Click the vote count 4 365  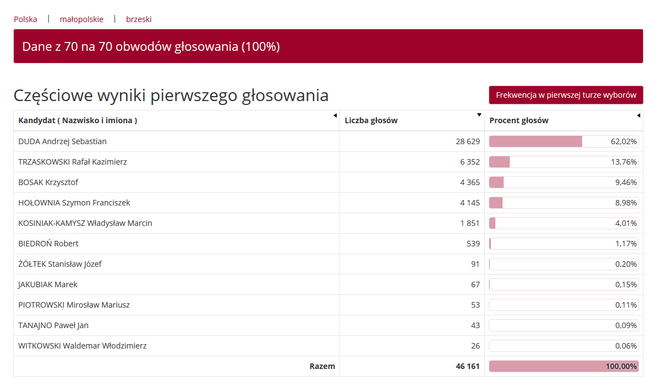(x=470, y=182)
